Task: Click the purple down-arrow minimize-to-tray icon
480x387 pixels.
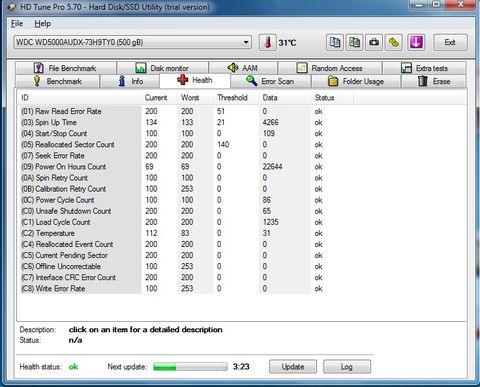Action: point(416,42)
